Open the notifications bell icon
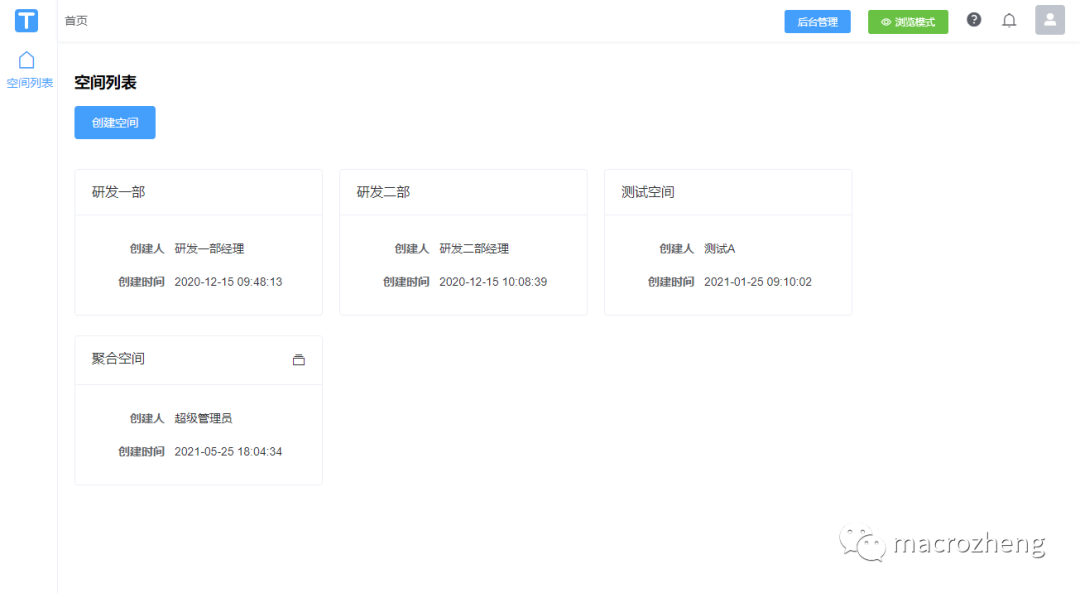 point(1009,21)
